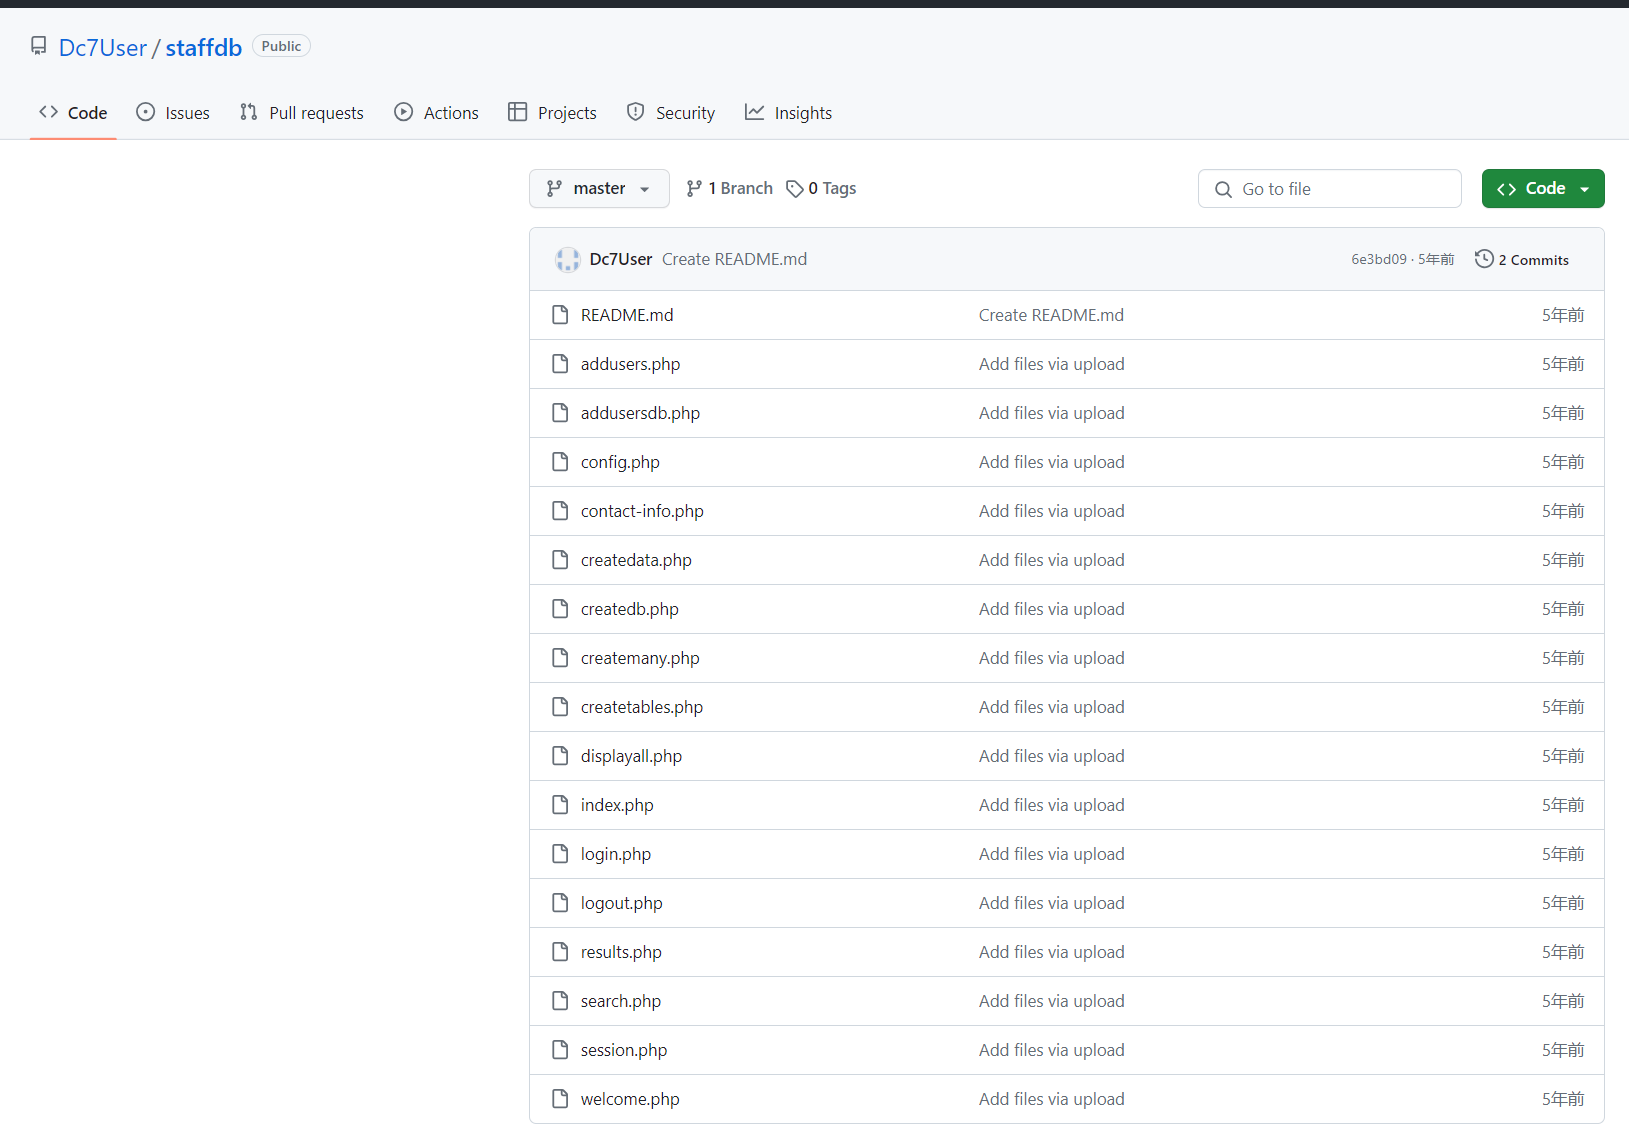Open the master branch selector dropdown

(599, 188)
